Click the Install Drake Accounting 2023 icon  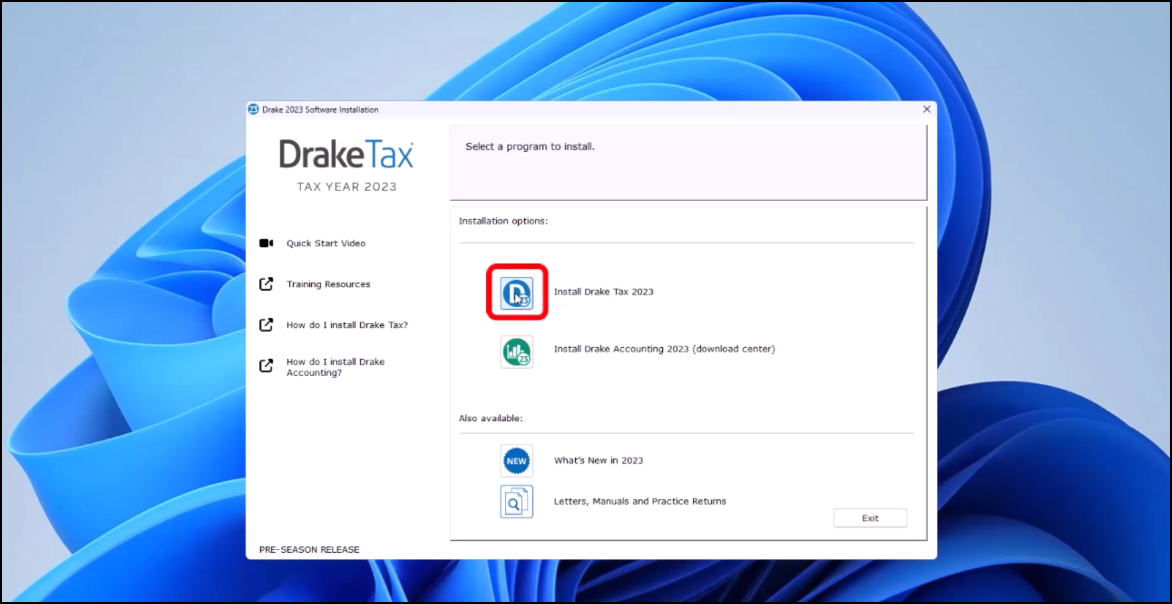[x=516, y=352]
